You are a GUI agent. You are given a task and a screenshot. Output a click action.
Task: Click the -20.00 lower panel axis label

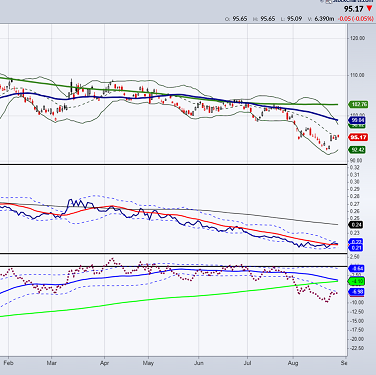click(356, 339)
